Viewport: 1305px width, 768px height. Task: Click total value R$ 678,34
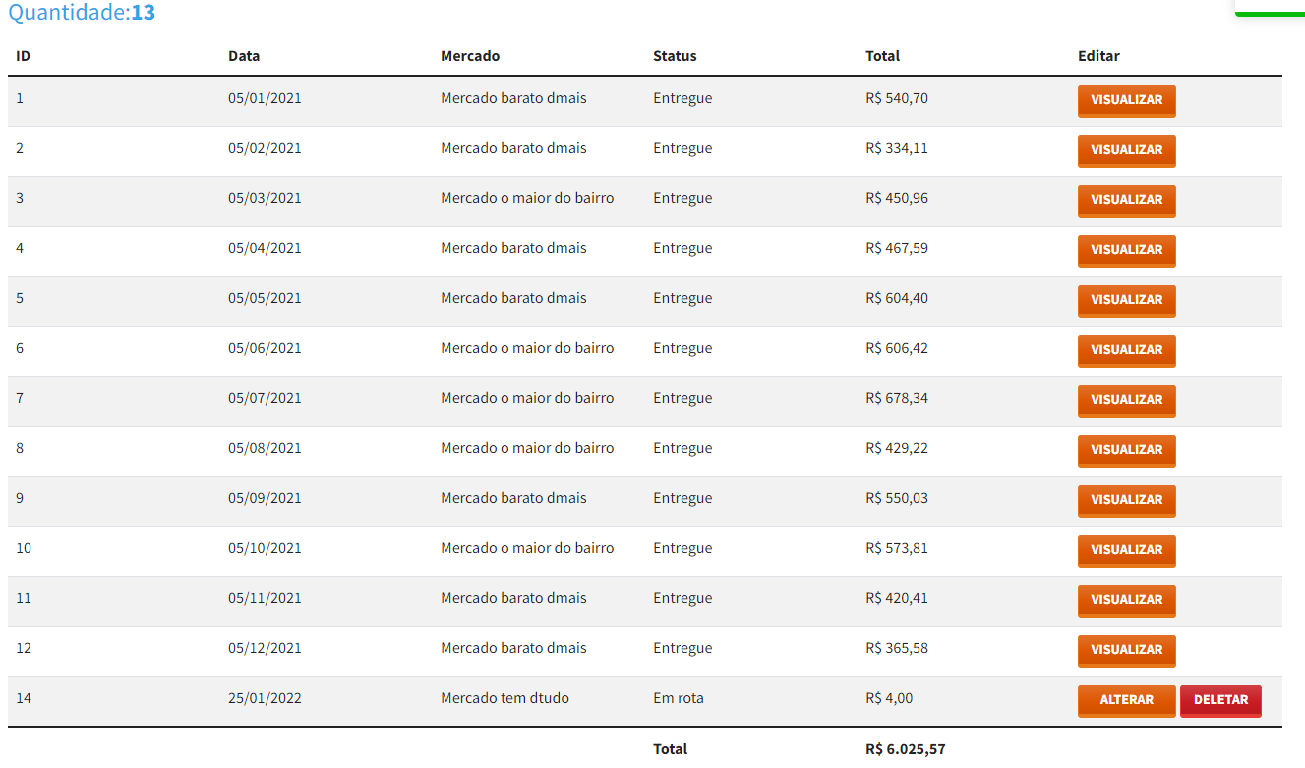click(896, 398)
